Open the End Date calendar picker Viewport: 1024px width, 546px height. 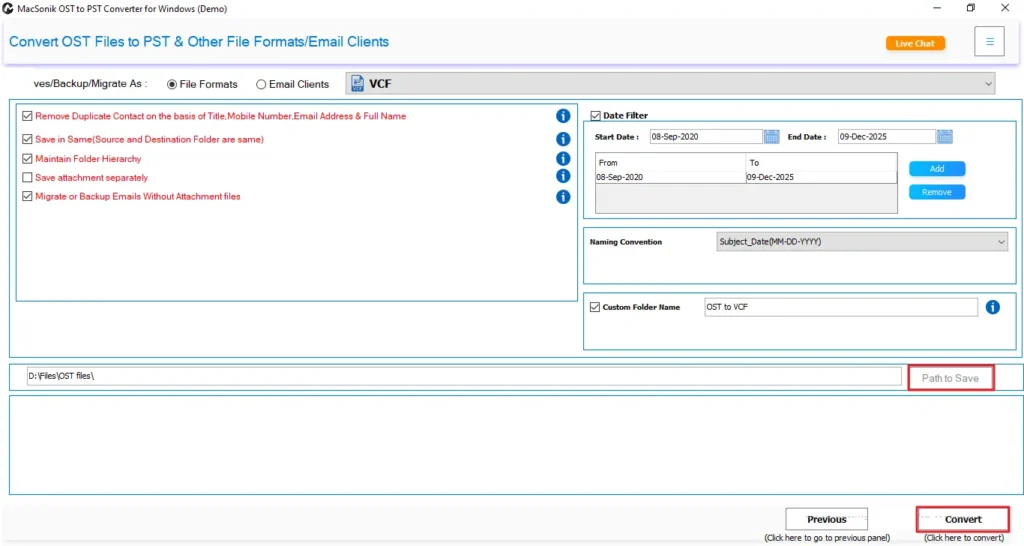pos(945,137)
